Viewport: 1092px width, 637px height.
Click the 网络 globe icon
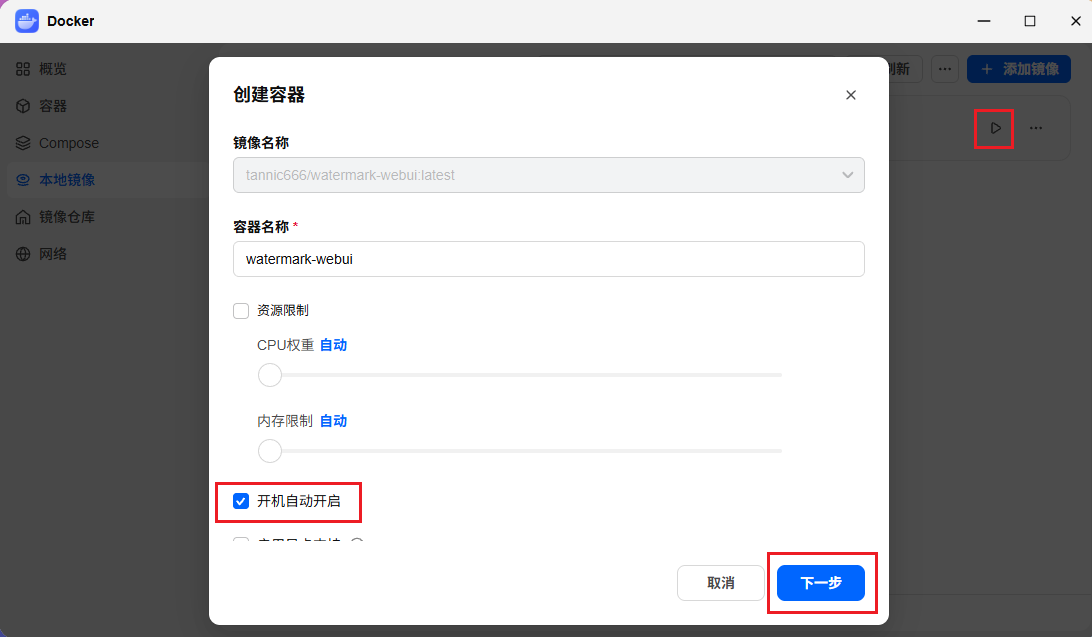(x=23, y=253)
